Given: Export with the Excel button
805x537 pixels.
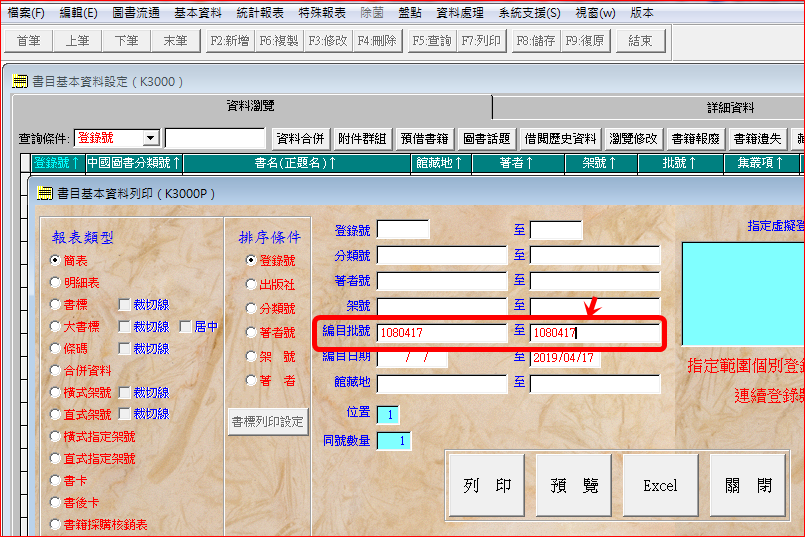Looking at the screenshot, I should point(661,485).
